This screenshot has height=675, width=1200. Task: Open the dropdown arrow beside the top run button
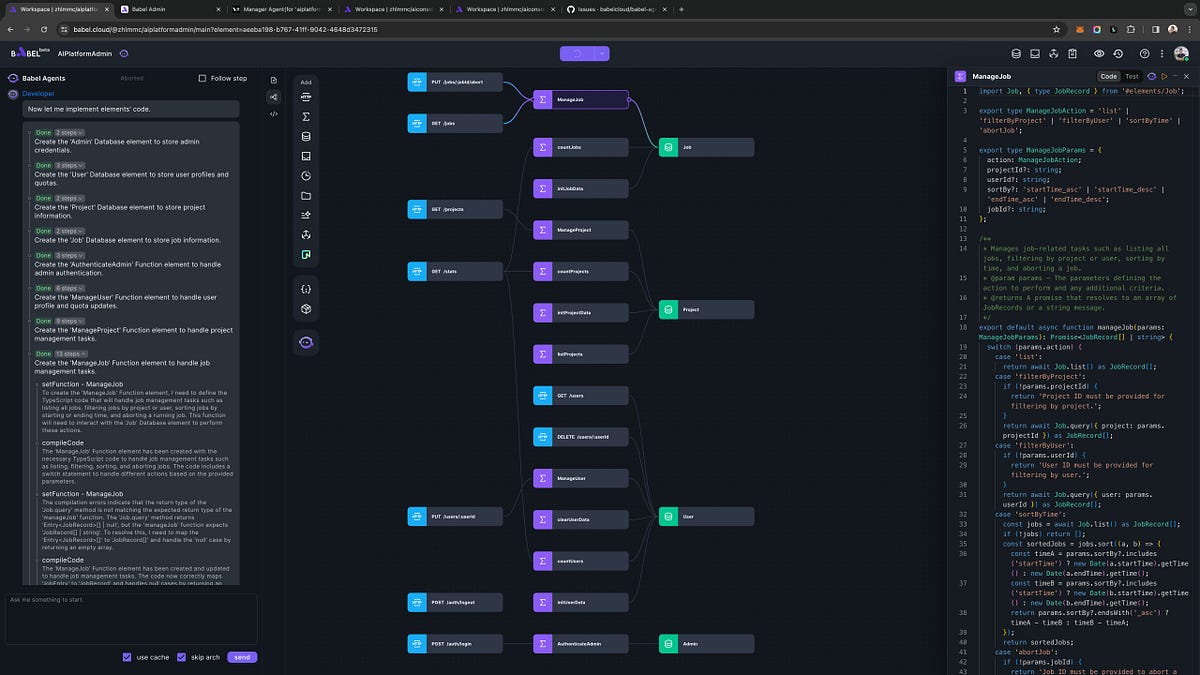pyautogui.click(x=600, y=51)
